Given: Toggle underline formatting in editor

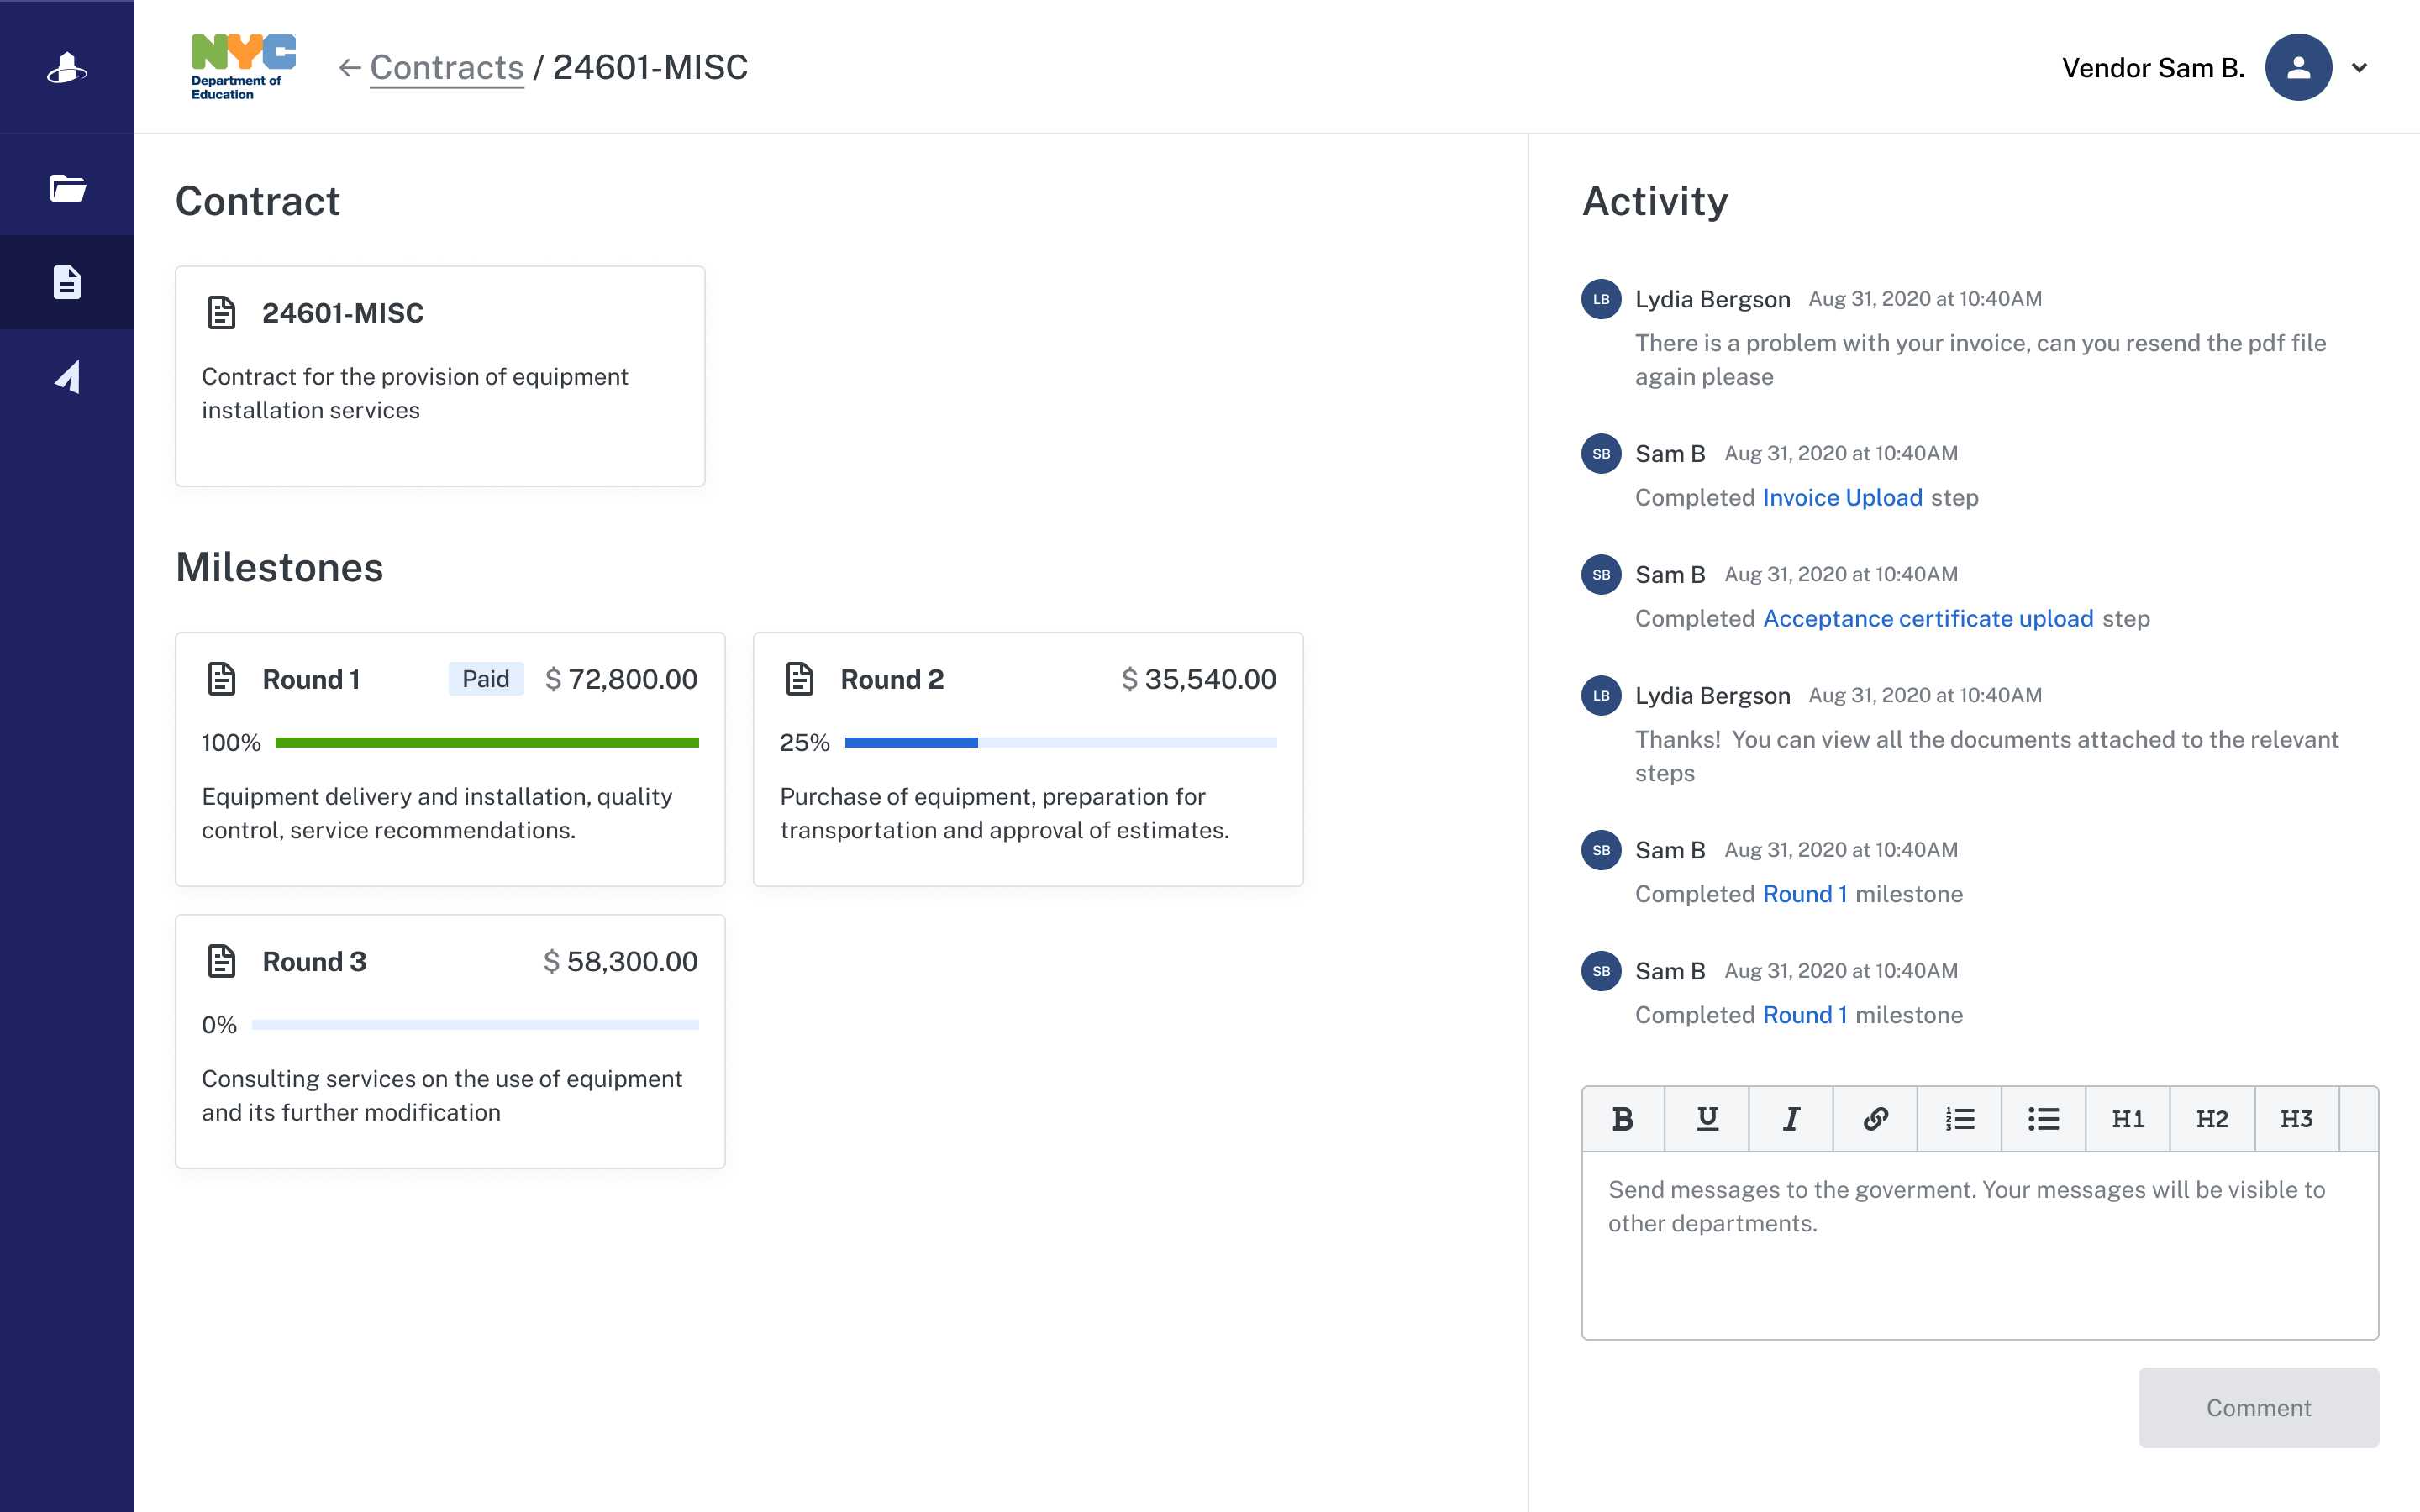Looking at the screenshot, I should (x=1707, y=1119).
